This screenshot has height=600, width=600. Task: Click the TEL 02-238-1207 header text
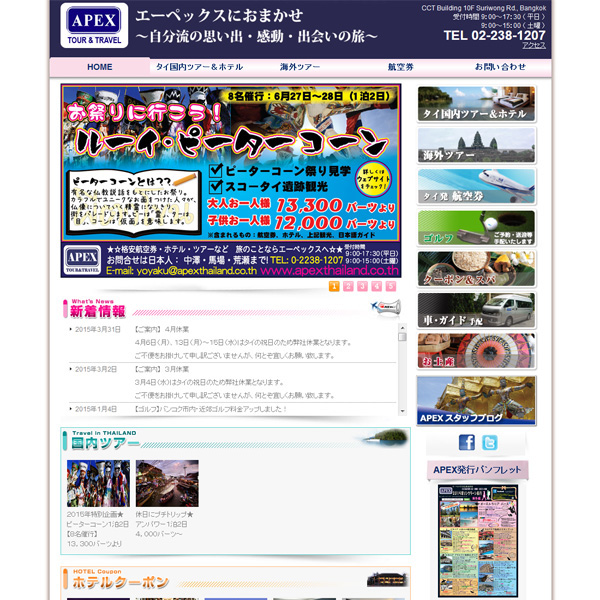click(494, 36)
